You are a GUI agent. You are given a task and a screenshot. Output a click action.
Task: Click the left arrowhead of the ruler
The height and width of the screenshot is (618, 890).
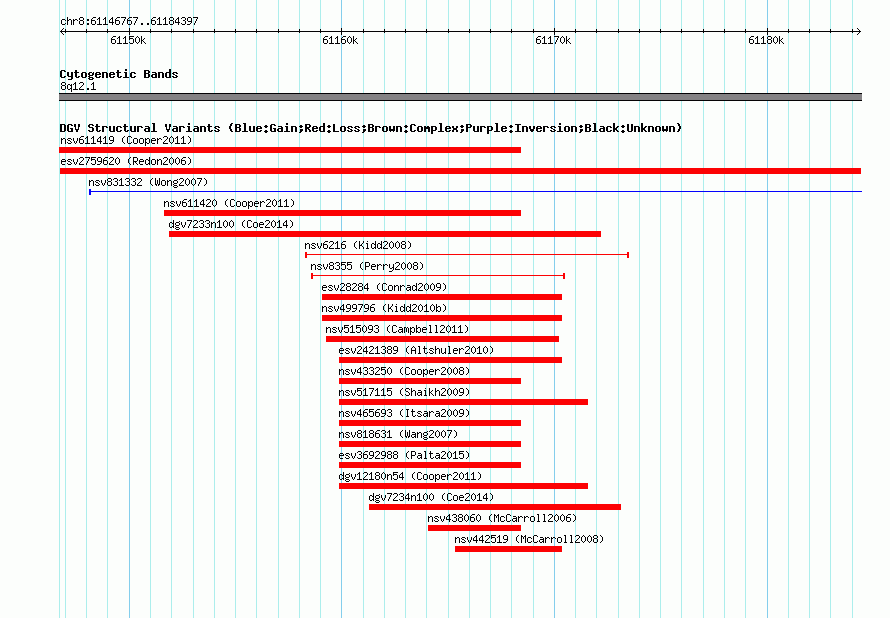[63, 31]
